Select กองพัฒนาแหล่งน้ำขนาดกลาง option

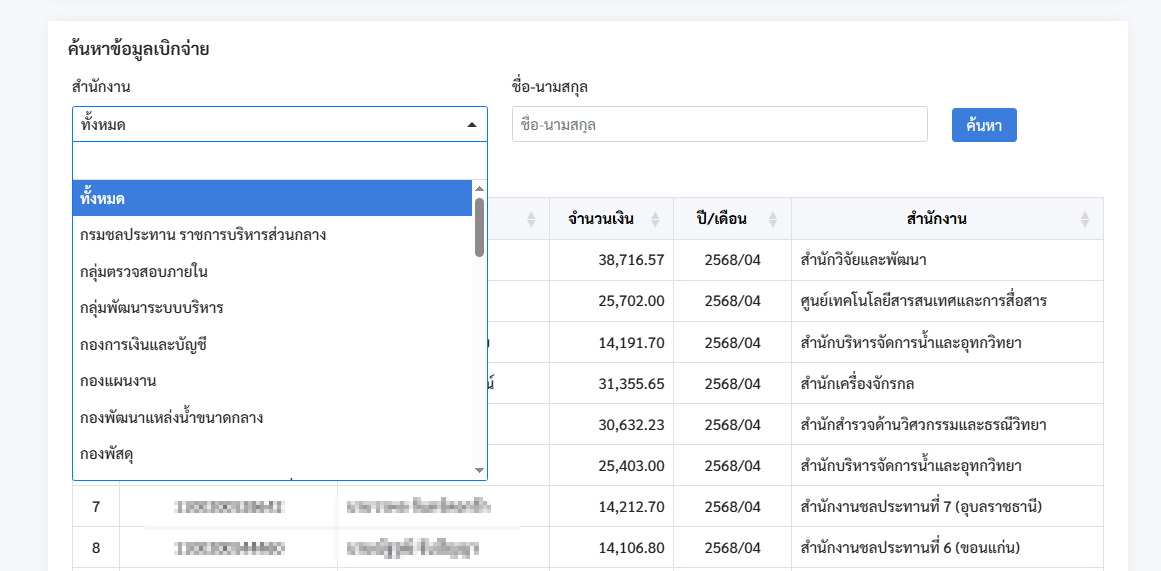(272, 417)
